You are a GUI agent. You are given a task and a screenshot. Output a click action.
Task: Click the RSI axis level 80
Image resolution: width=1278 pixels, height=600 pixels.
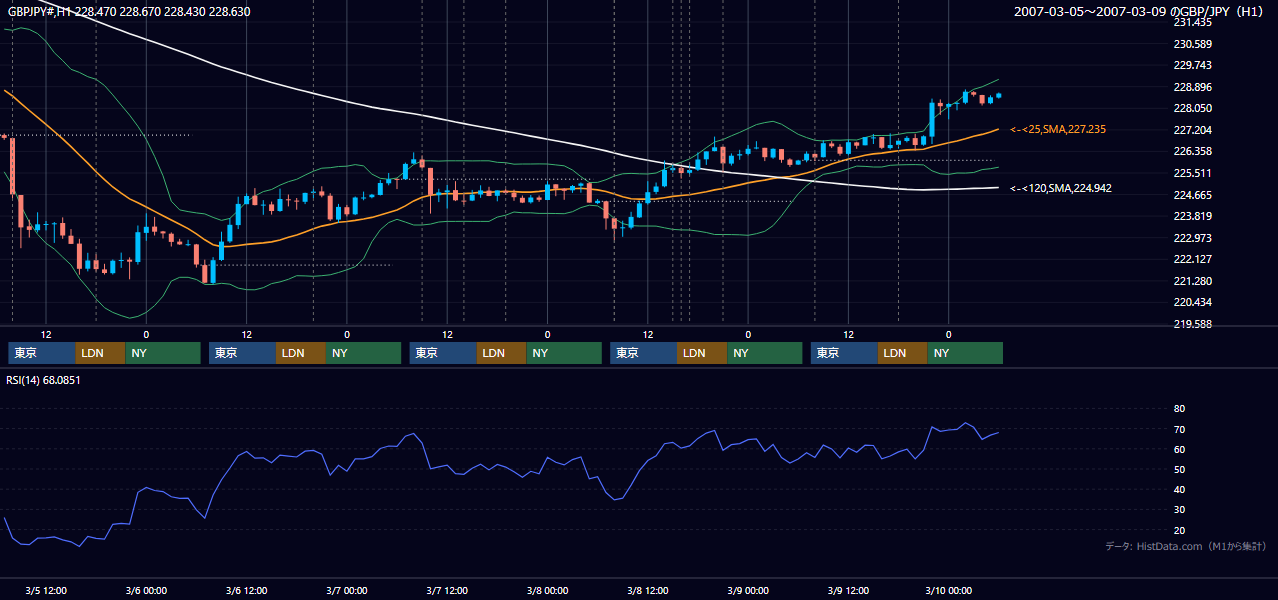tap(1179, 409)
